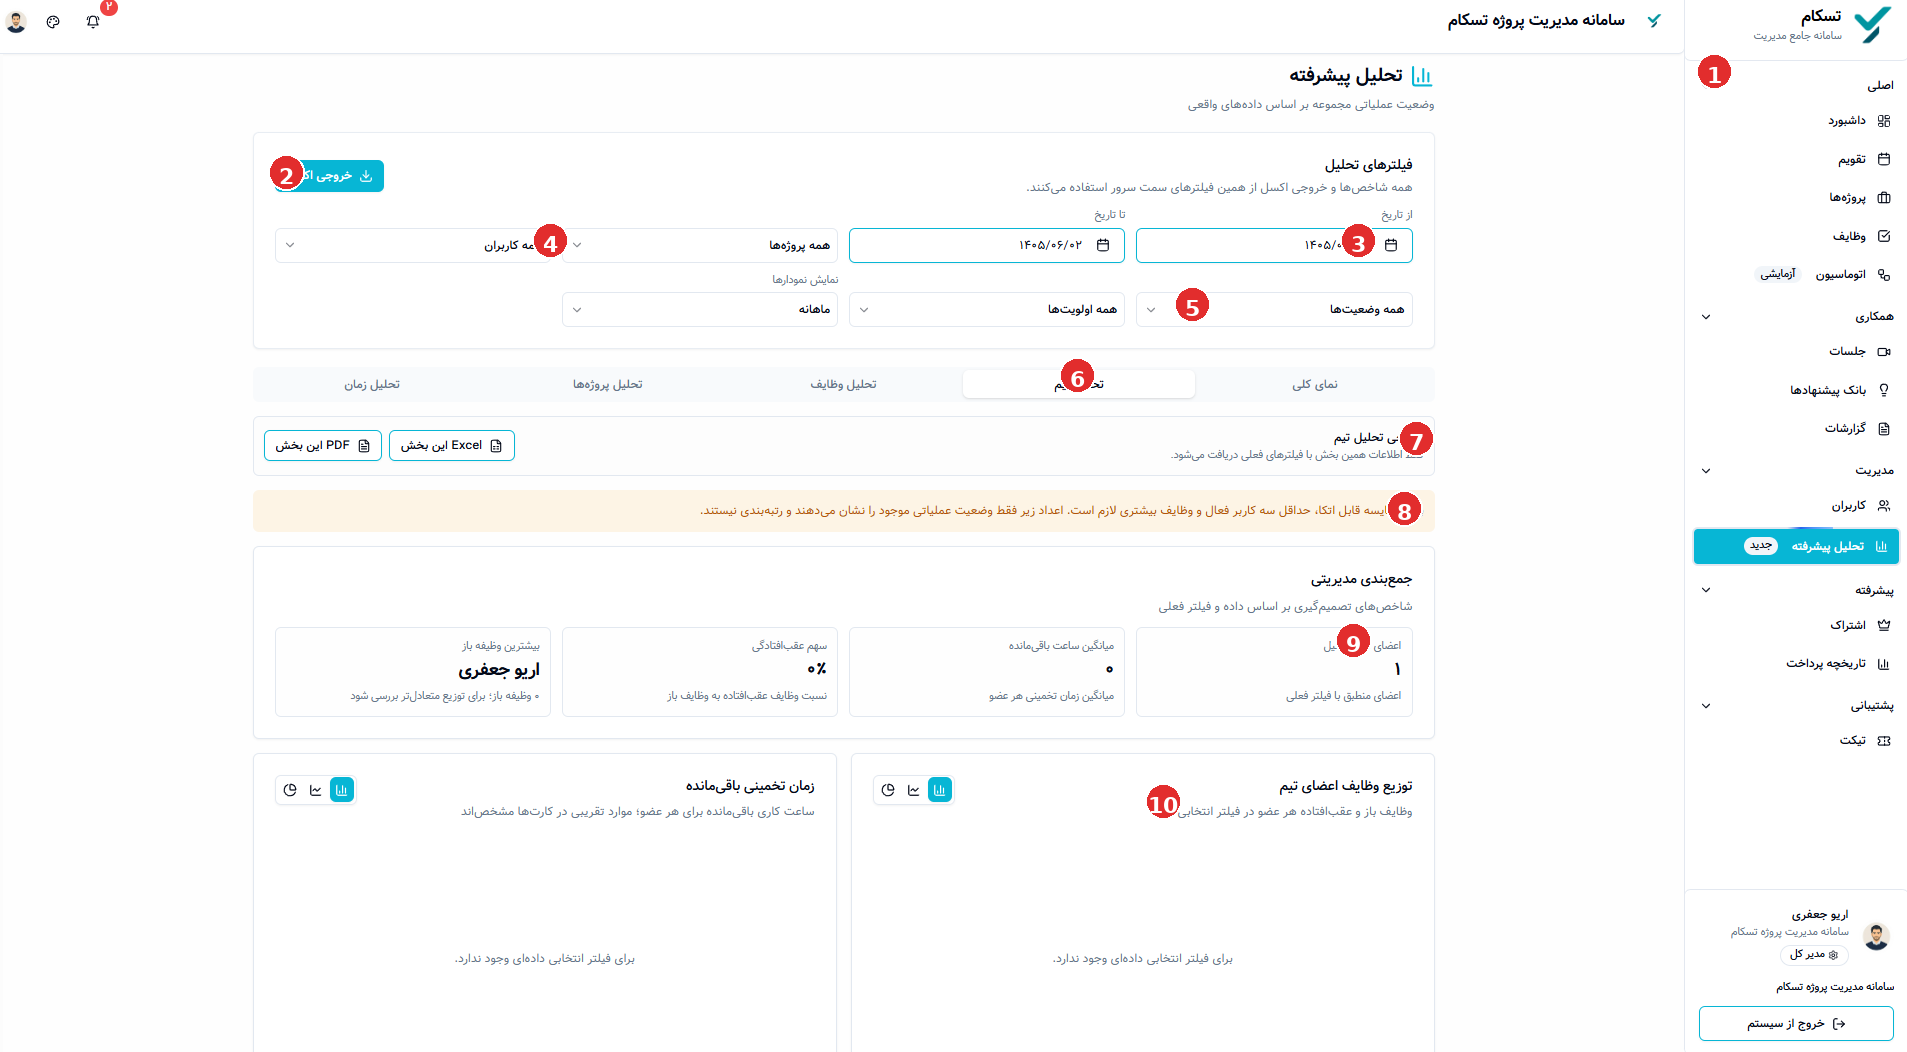1907x1052 pixels.
Task: Open the ماهانه chart display dropdown
Action: pos(700,309)
